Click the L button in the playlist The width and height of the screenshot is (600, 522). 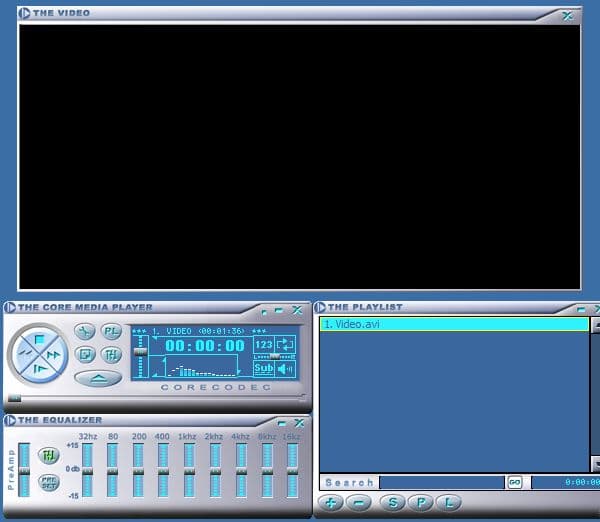pyautogui.click(x=448, y=502)
